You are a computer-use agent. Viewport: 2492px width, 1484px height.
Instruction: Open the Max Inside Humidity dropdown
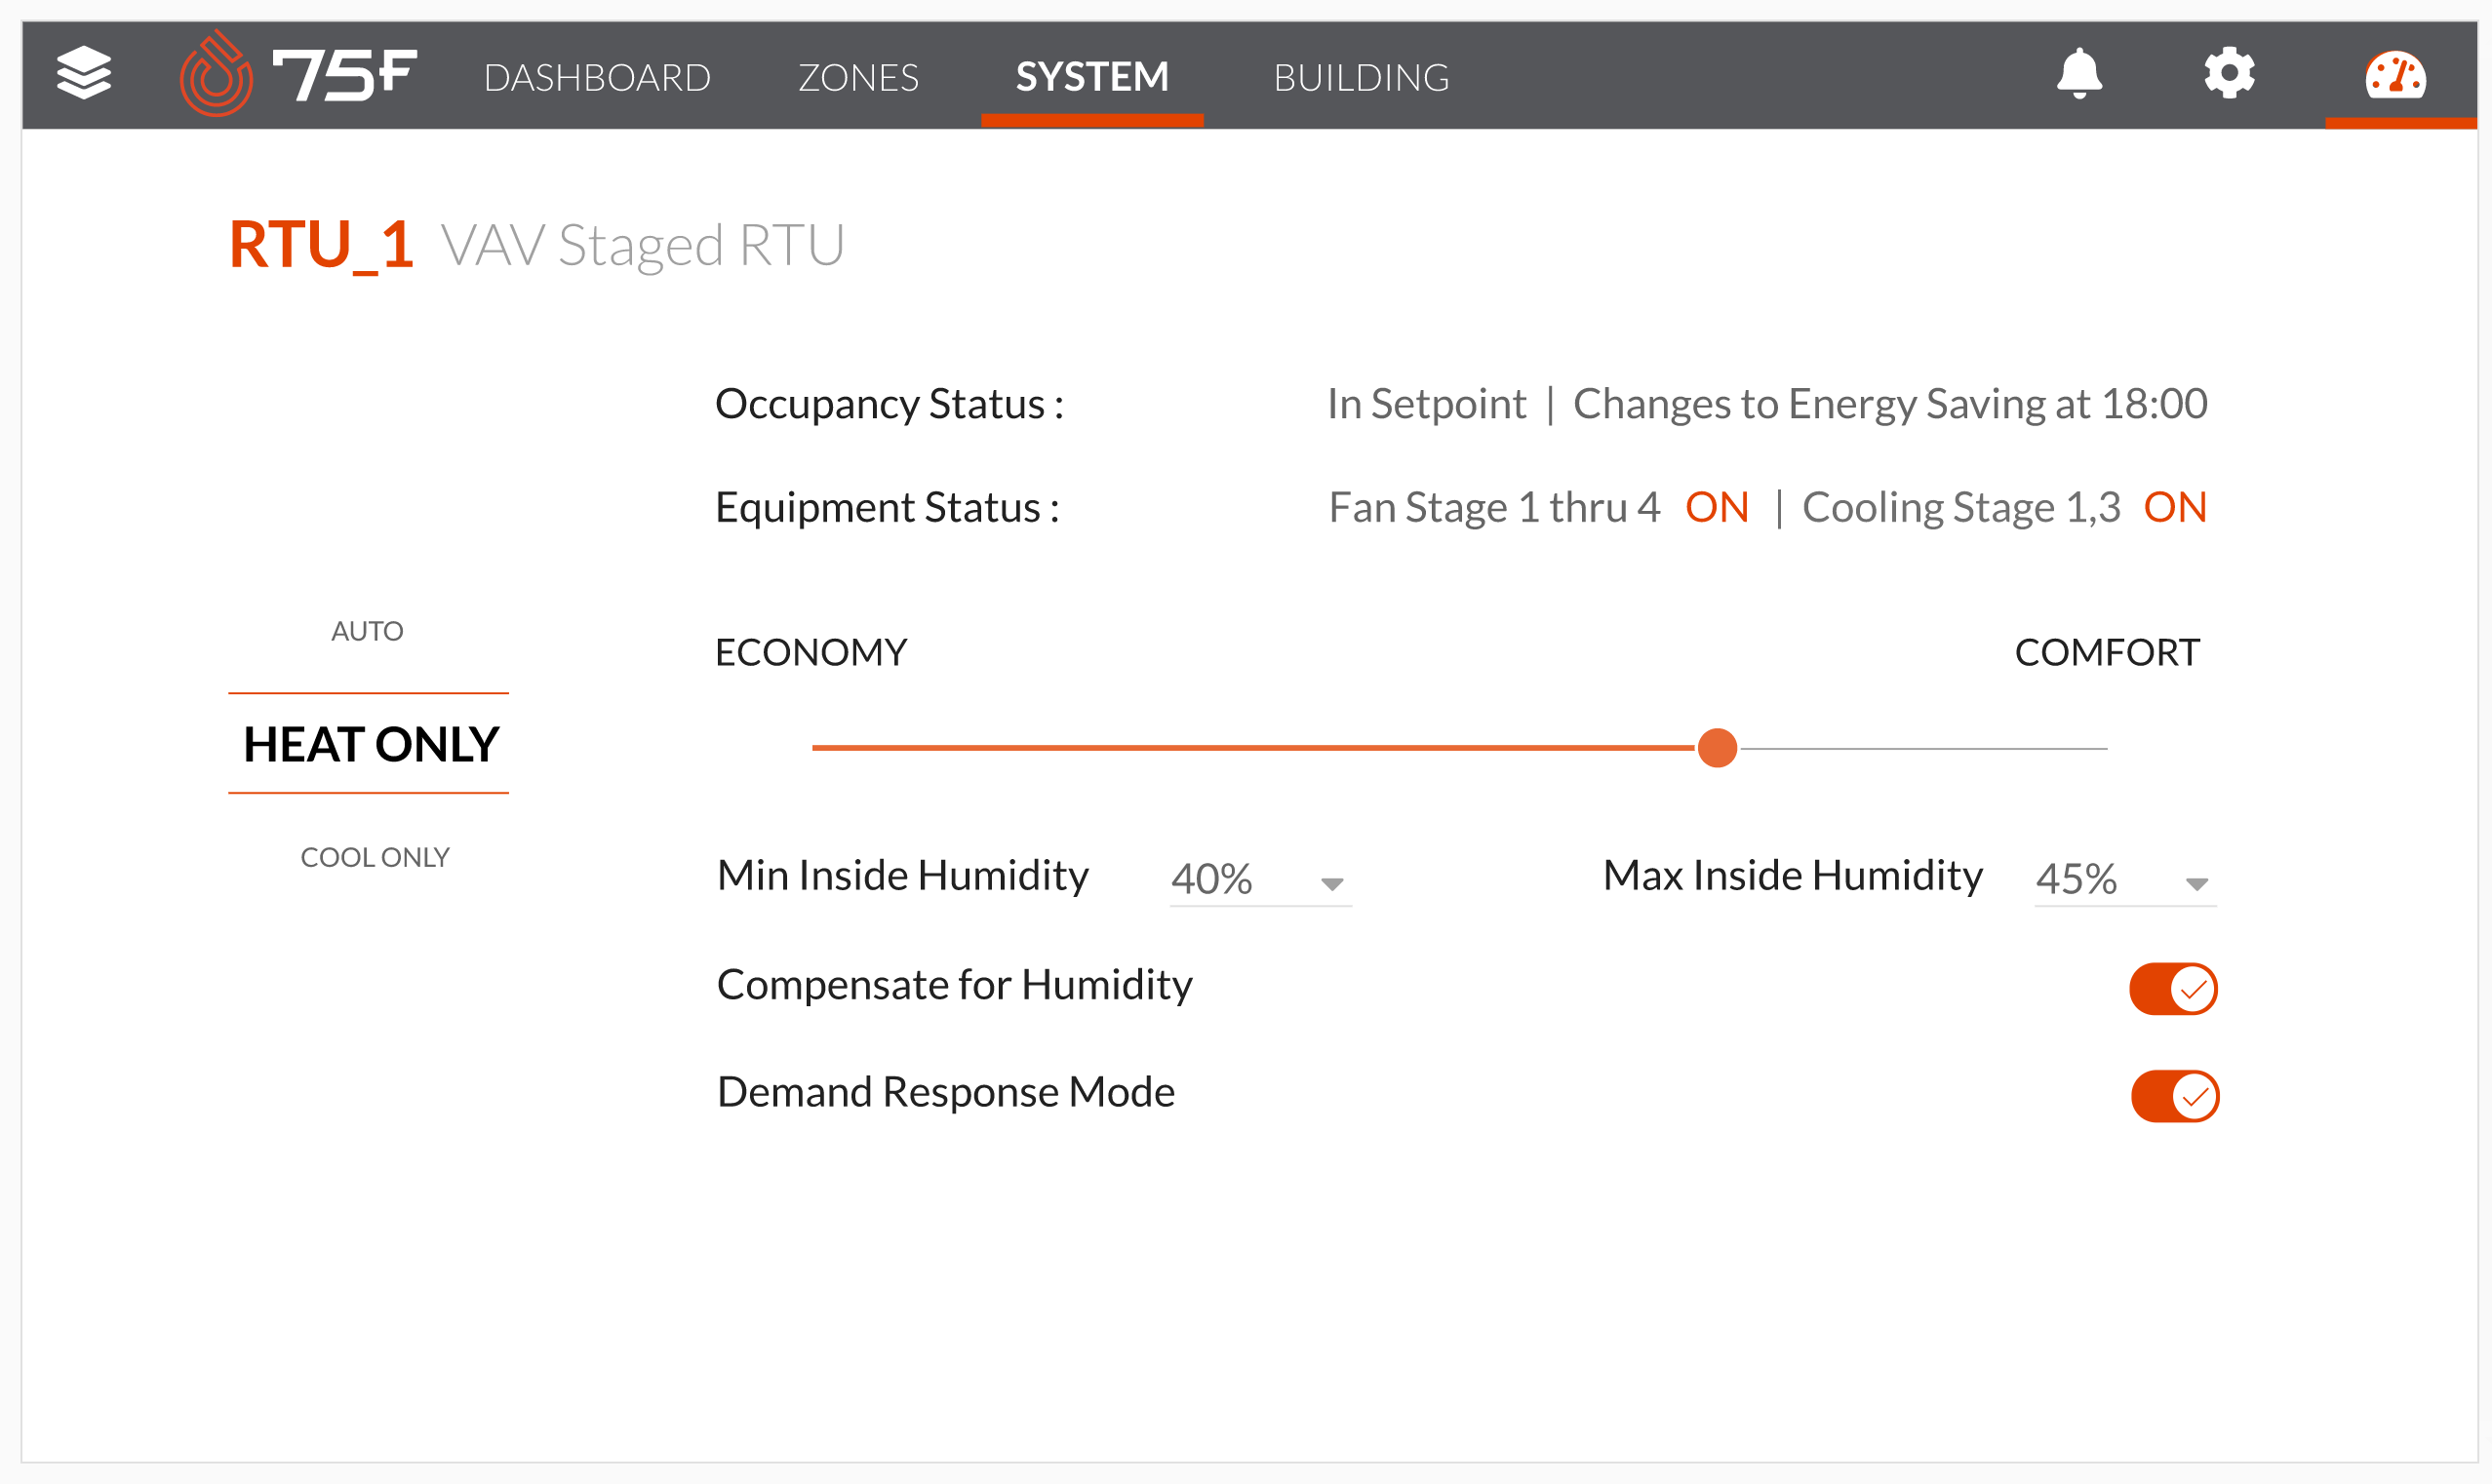pos(2125,880)
